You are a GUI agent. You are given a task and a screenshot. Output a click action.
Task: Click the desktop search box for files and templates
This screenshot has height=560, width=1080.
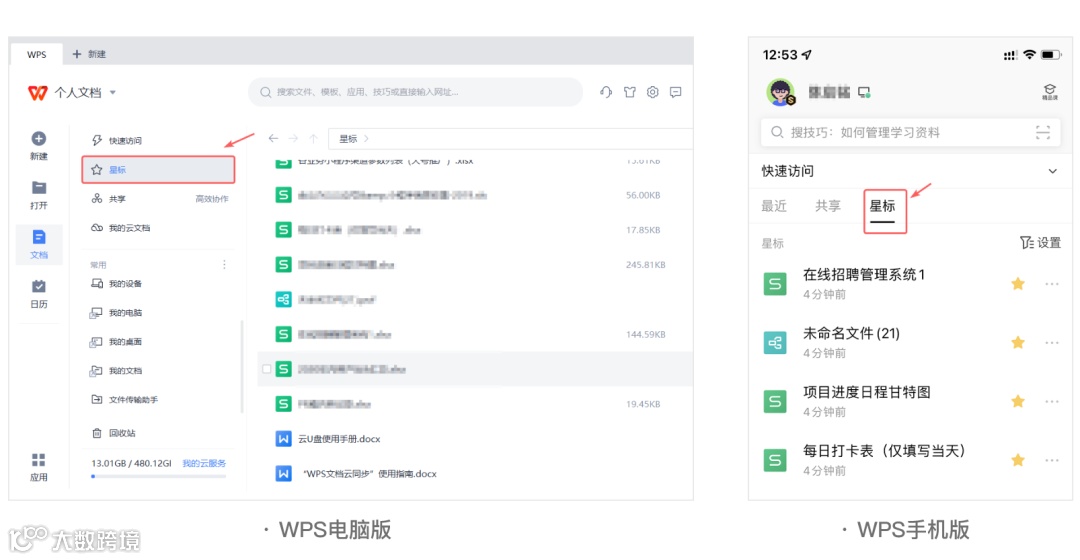415,92
